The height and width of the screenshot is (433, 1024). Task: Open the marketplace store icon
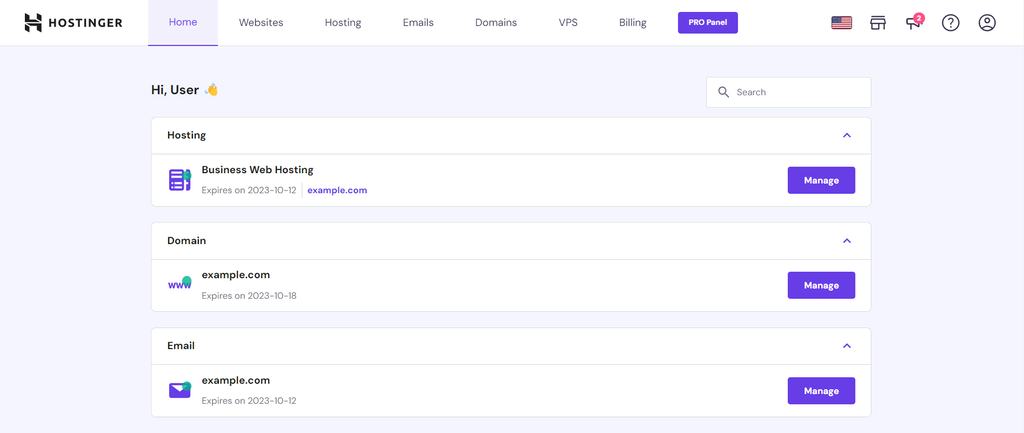(x=878, y=23)
